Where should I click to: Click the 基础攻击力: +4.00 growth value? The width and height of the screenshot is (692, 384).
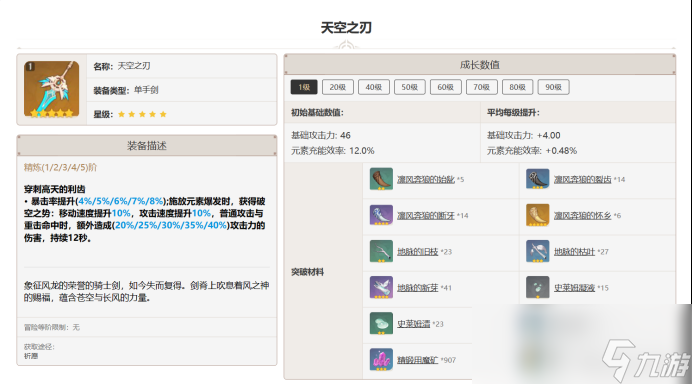(523, 136)
